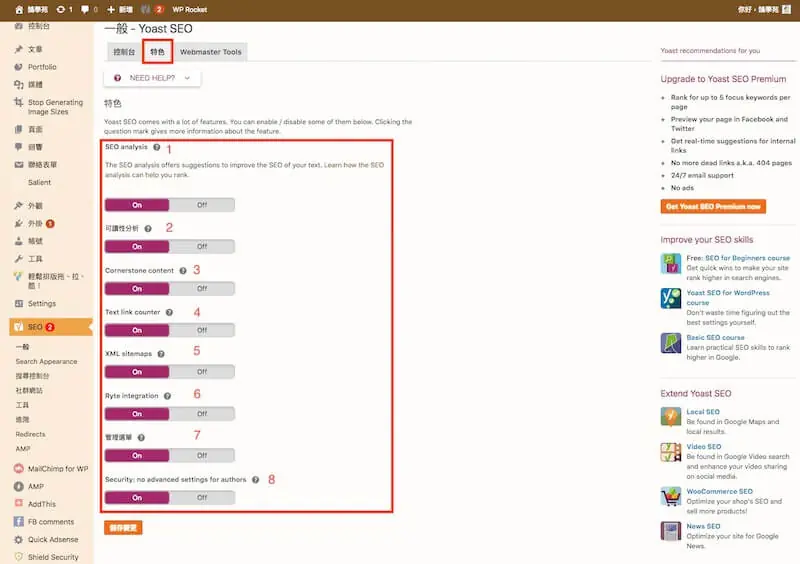Open Search Appearance submenu
Image resolution: width=800 pixels, height=564 pixels.
pos(46,361)
